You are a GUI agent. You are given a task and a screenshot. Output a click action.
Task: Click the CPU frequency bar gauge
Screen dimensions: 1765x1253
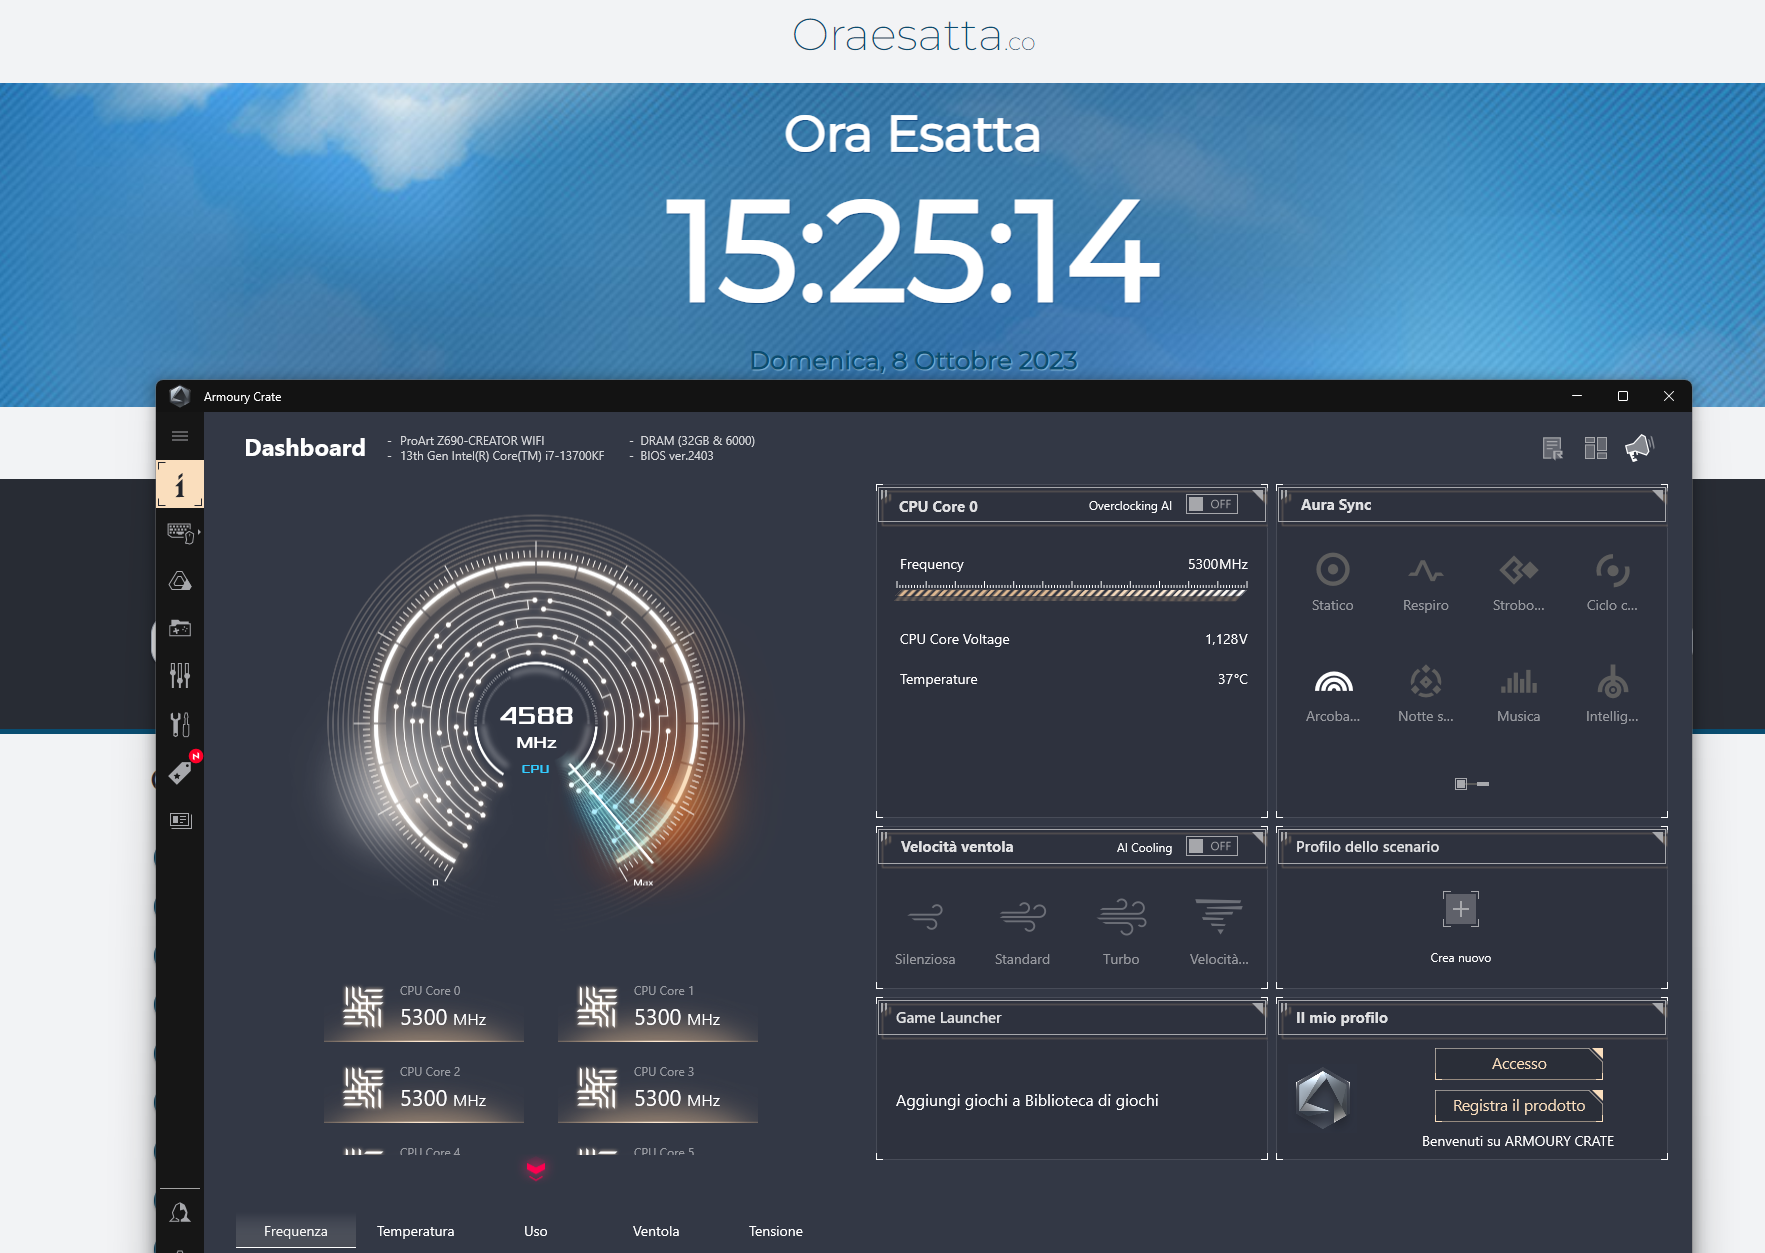click(x=1072, y=590)
